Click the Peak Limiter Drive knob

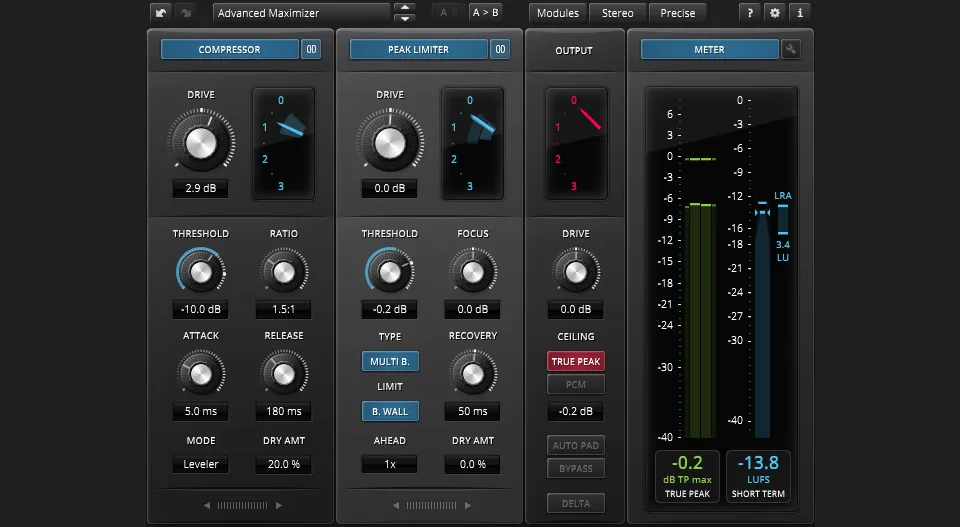(390, 142)
